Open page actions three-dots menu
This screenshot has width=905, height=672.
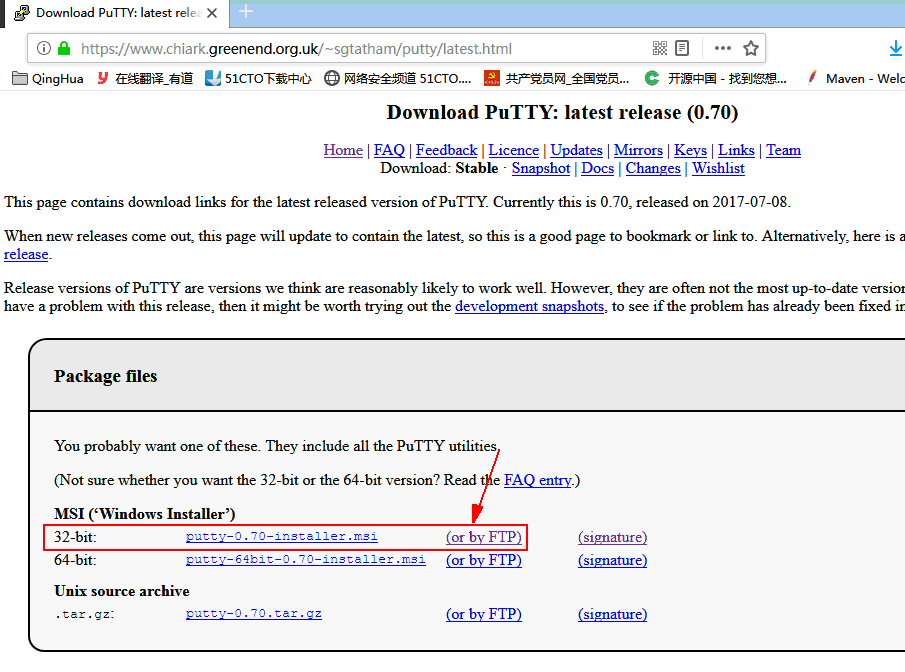pyautogui.click(x=723, y=48)
